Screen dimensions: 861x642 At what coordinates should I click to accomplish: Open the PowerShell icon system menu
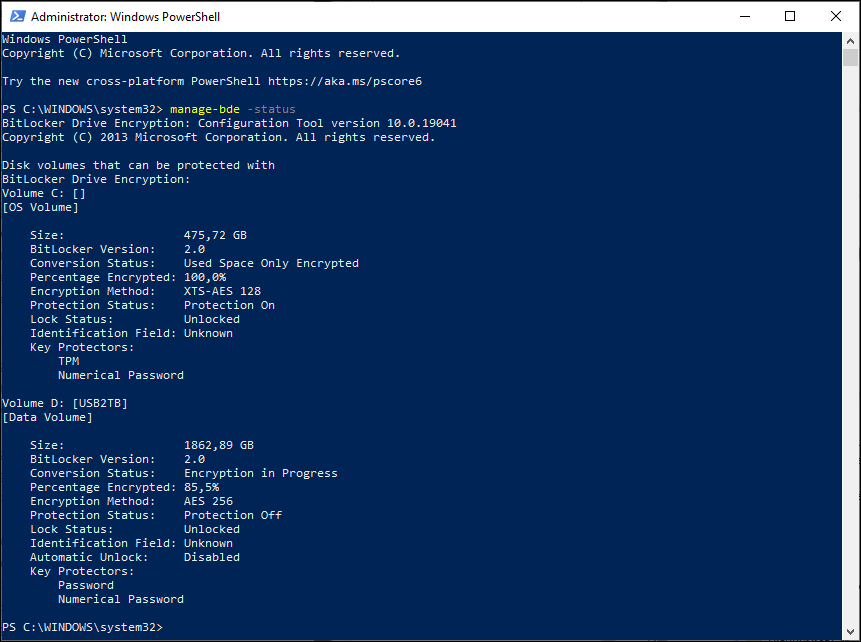18,16
